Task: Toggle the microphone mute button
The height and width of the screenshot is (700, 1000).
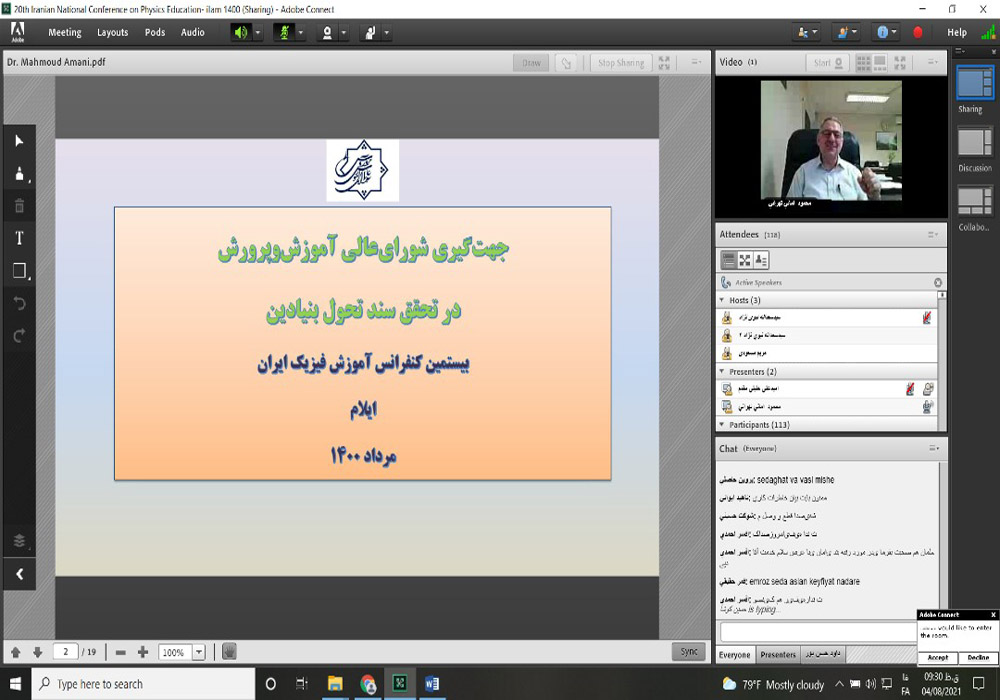Action: pyautogui.click(x=284, y=32)
